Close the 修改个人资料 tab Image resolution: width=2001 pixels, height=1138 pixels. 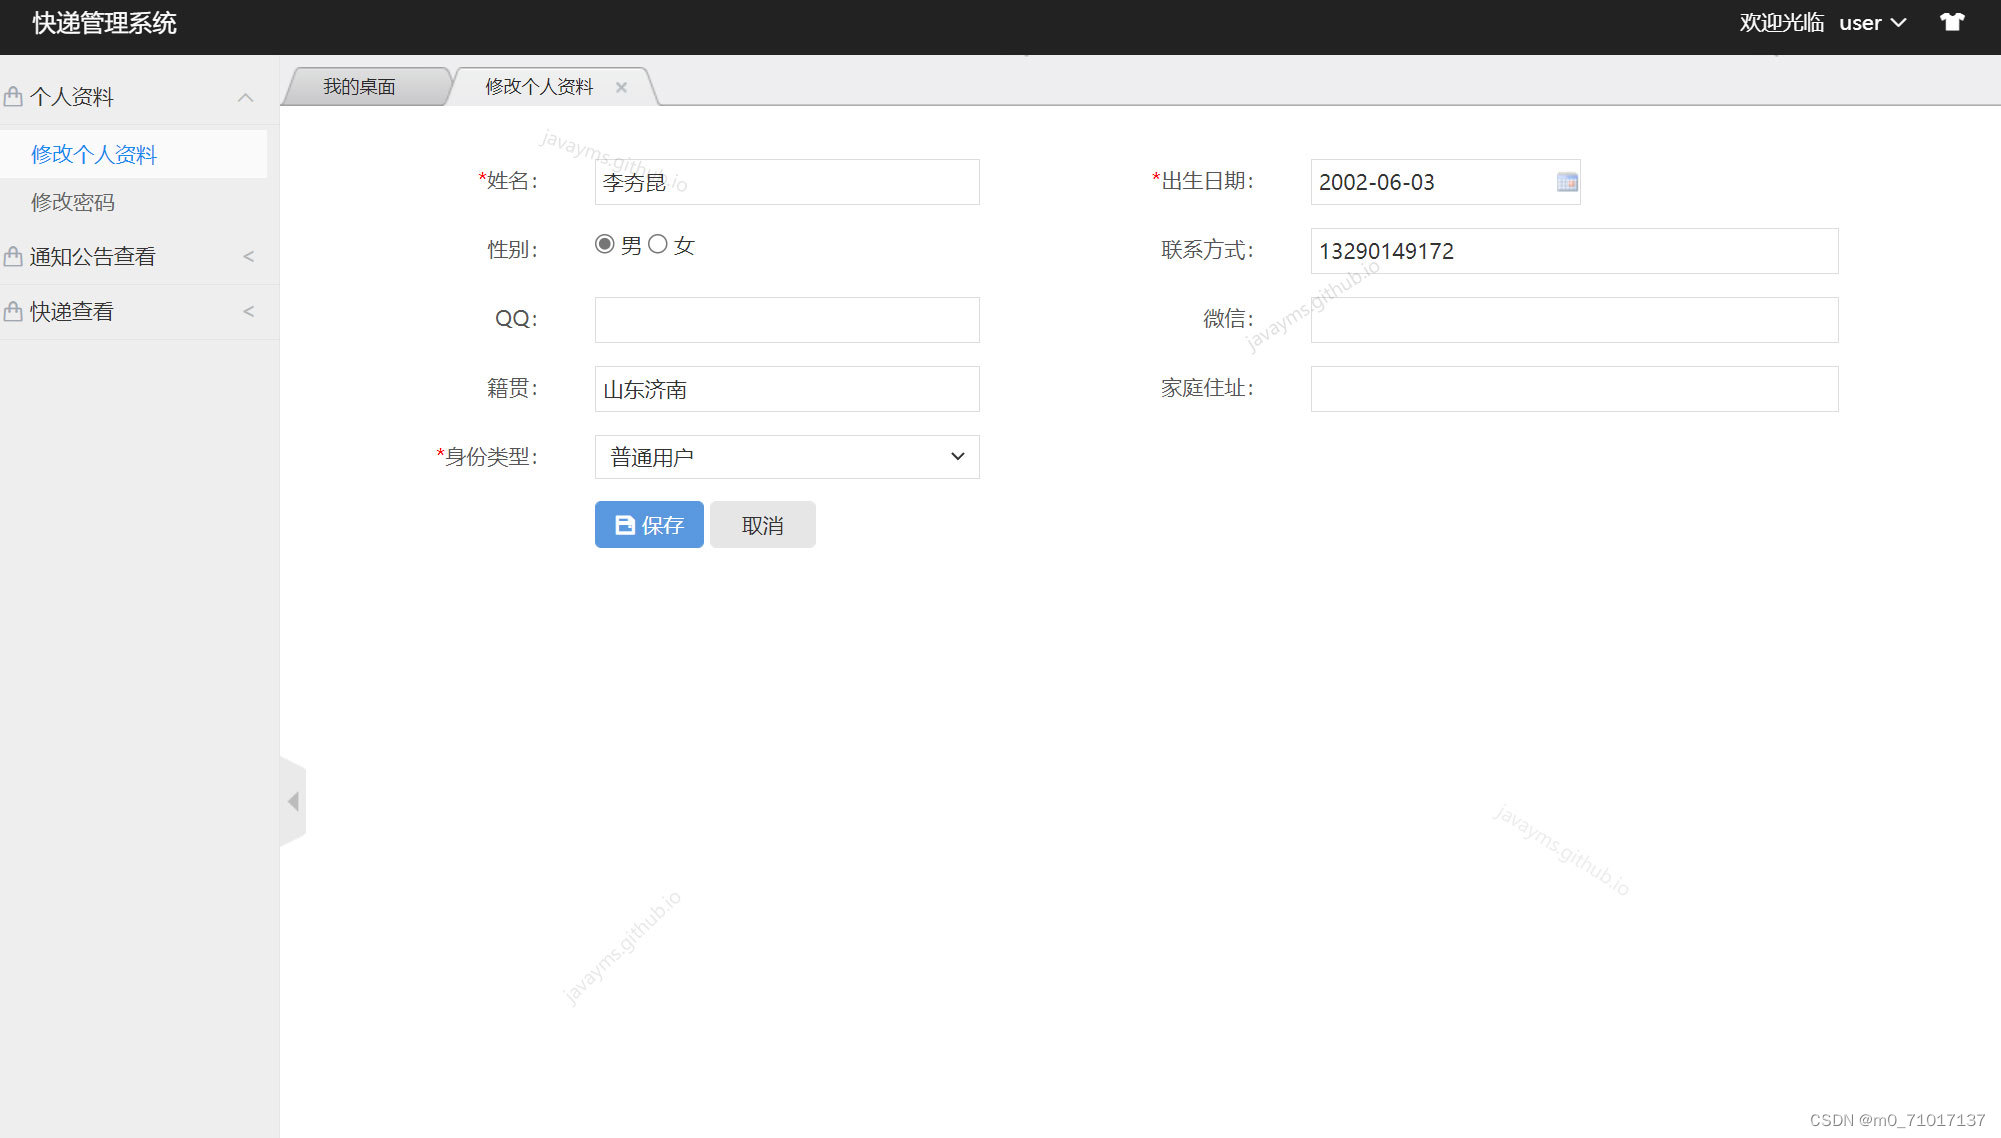pos(621,87)
